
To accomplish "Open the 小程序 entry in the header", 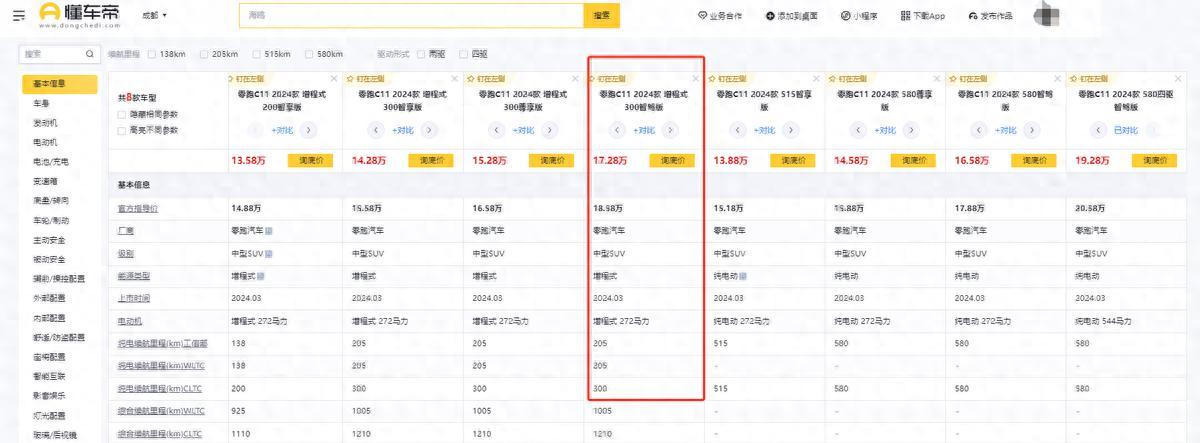I will click(860, 16).
